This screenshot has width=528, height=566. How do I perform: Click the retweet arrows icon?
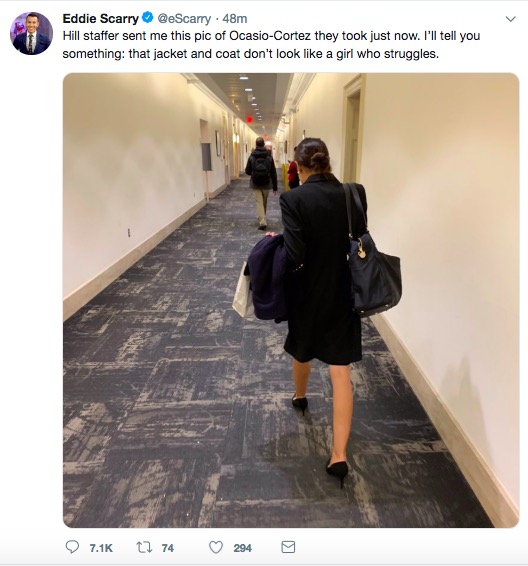(144, 547)
